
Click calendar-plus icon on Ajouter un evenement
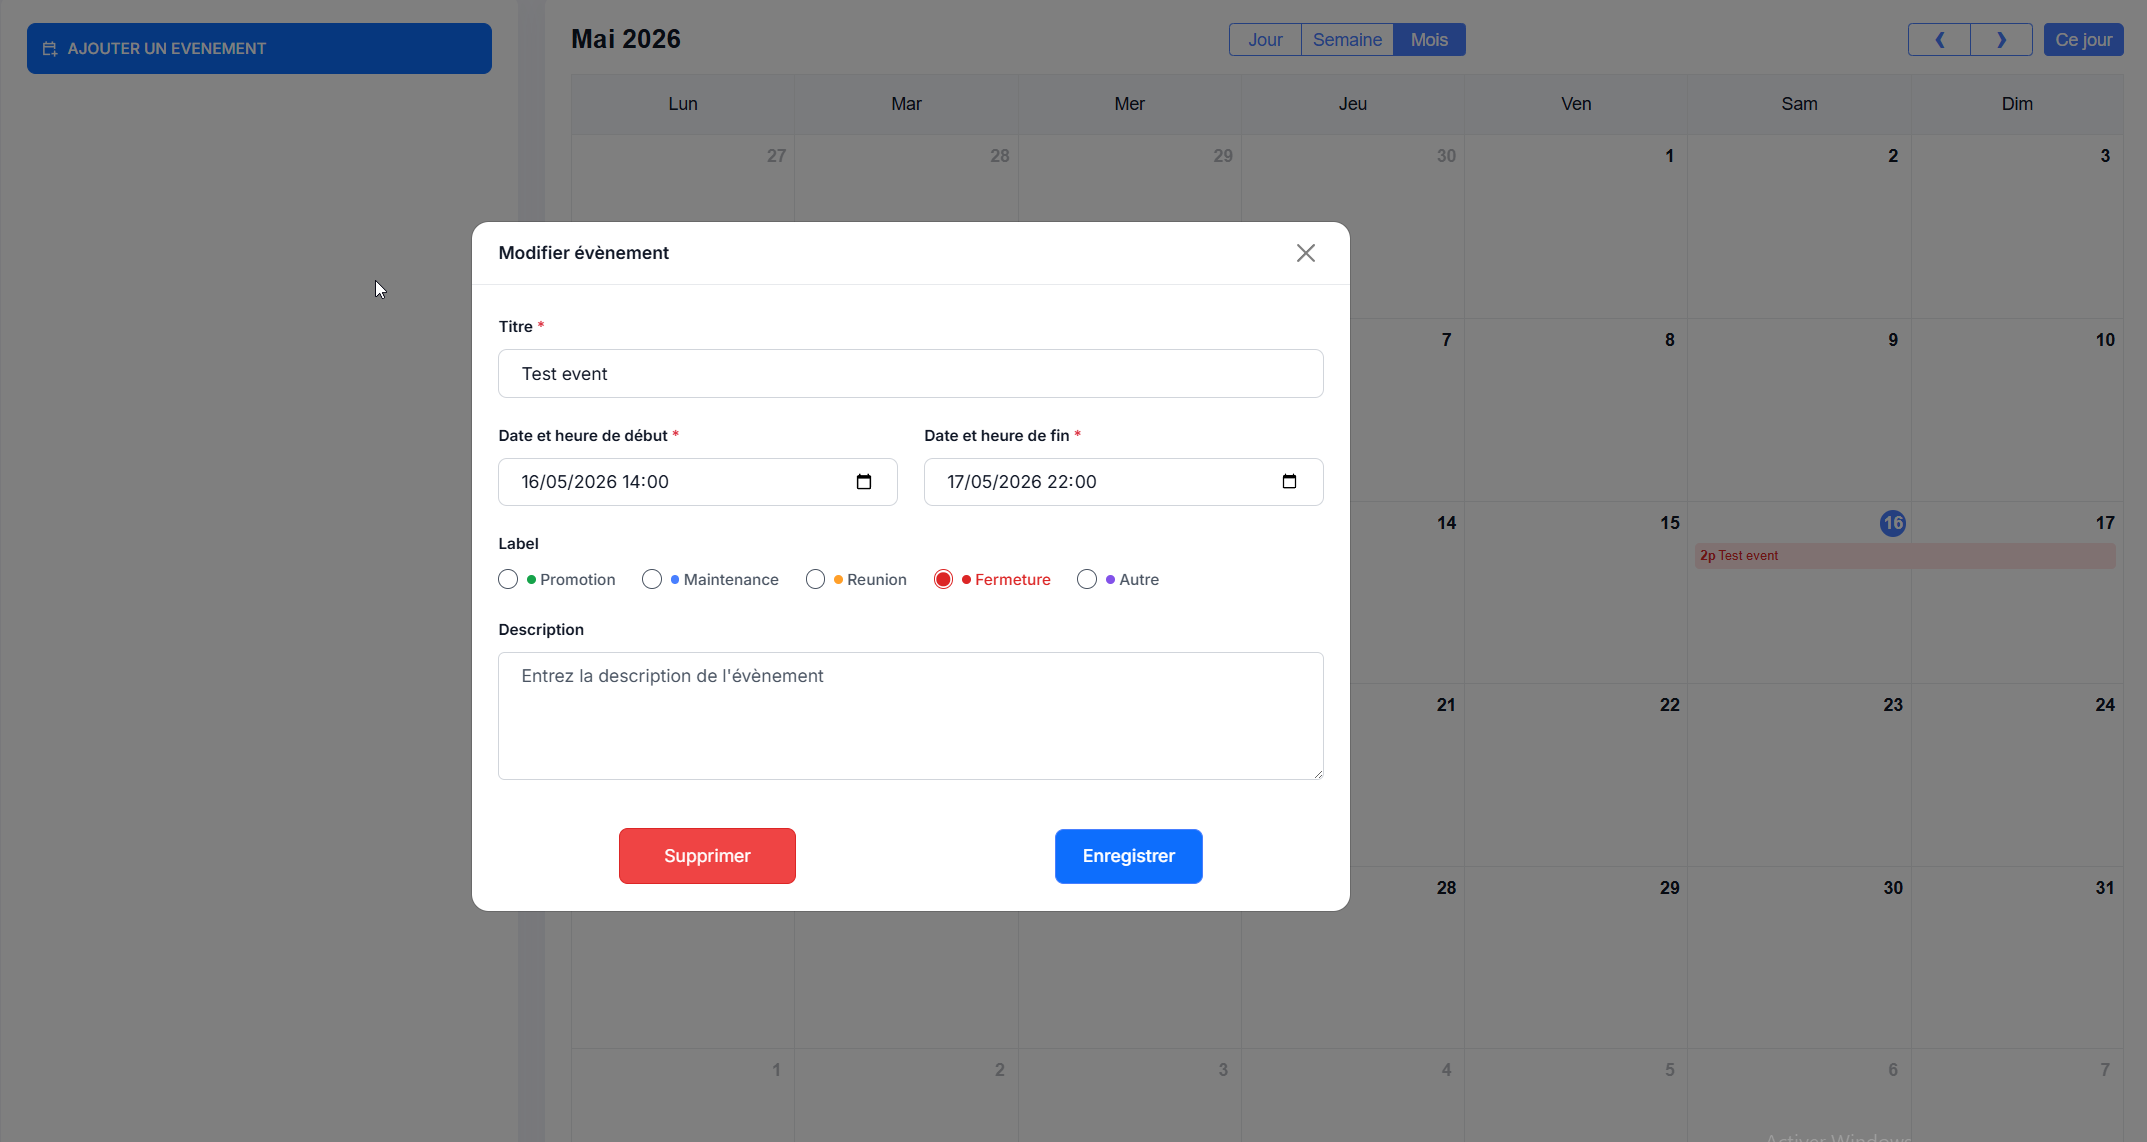pos(50,49)
